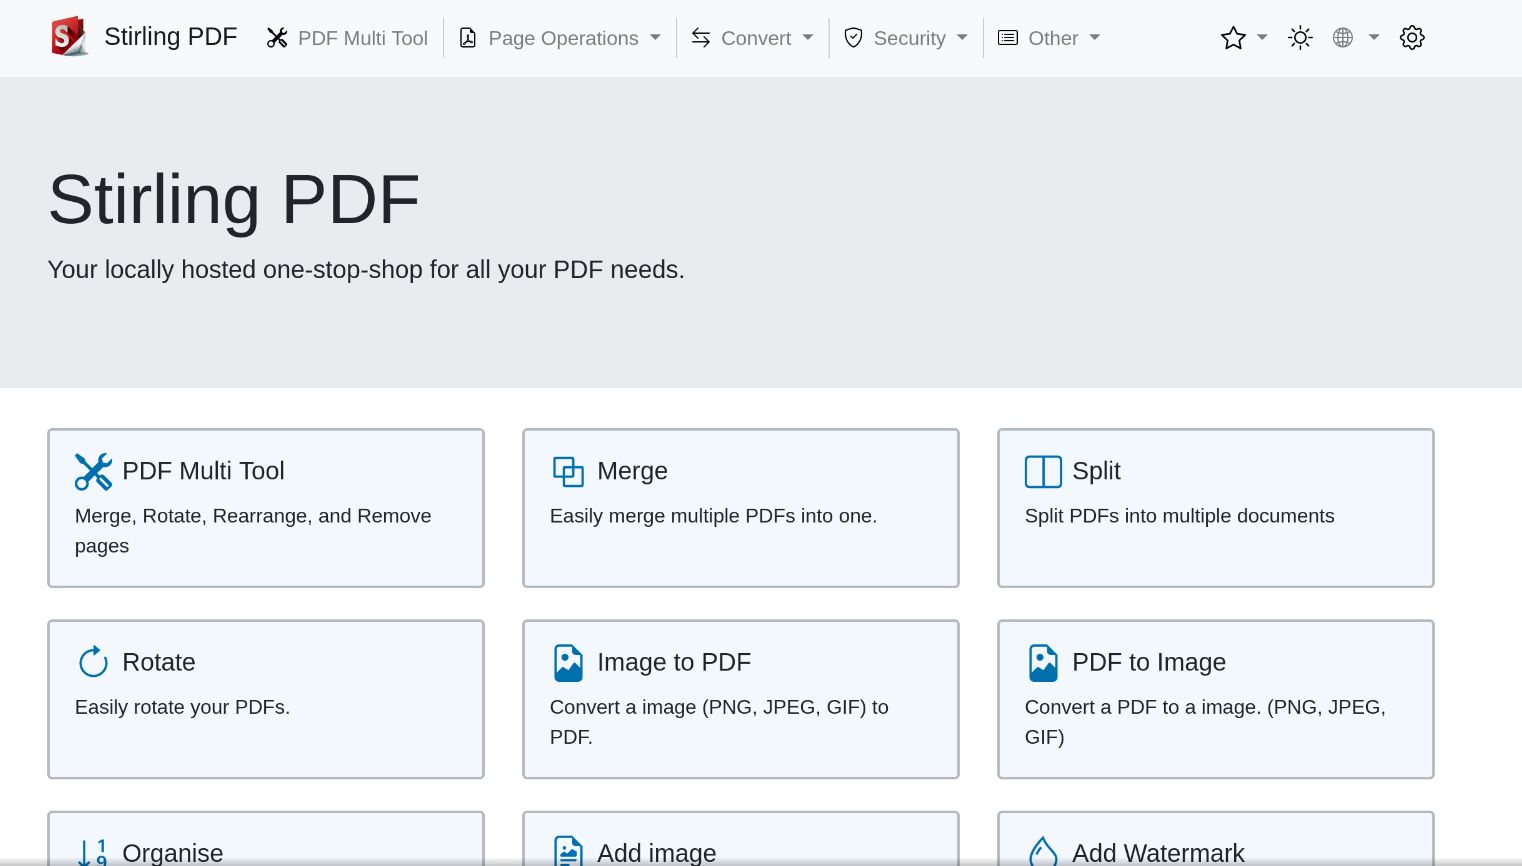The image size is (1522, 866).
Task: Click the Split two-panel icon
Action: pos(1043,471)
